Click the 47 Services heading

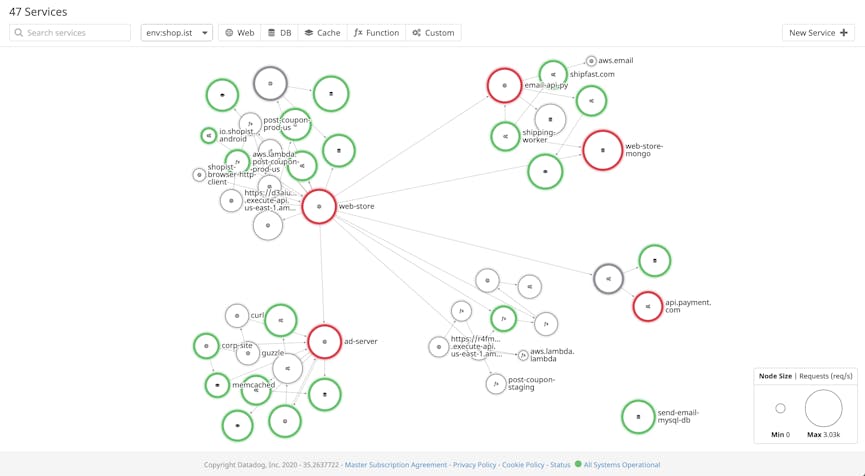click(38, 12)
